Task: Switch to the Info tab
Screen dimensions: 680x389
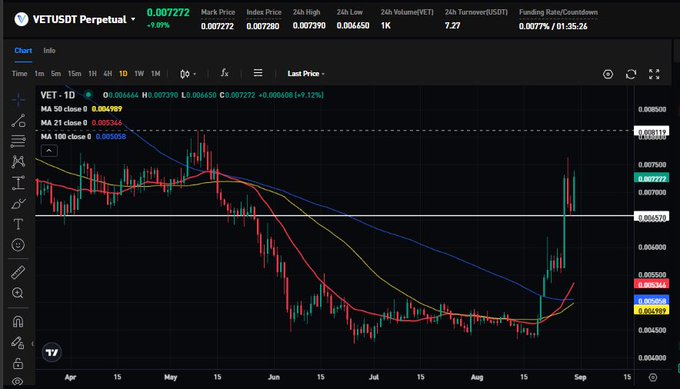Action: point(49,51)
